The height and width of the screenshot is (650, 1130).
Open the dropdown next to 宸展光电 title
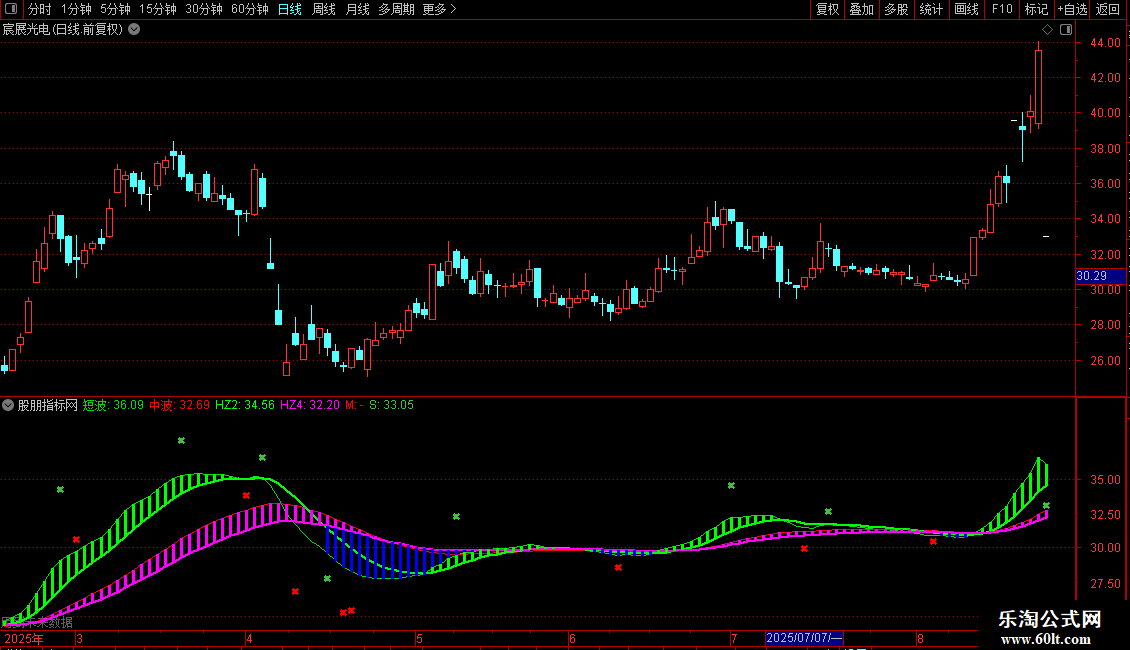click(x=134, y=30)
